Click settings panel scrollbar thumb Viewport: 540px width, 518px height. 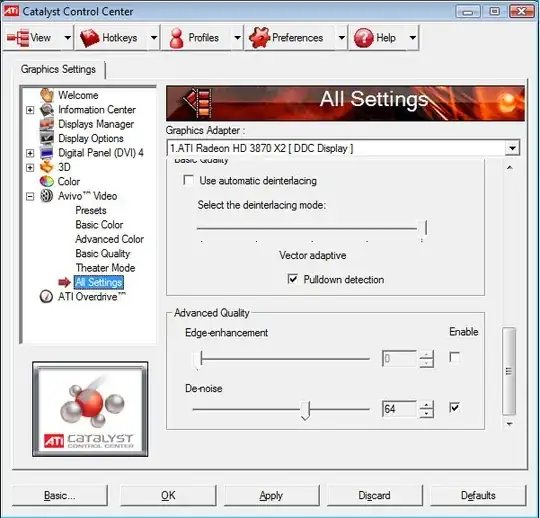click(509, 371)
